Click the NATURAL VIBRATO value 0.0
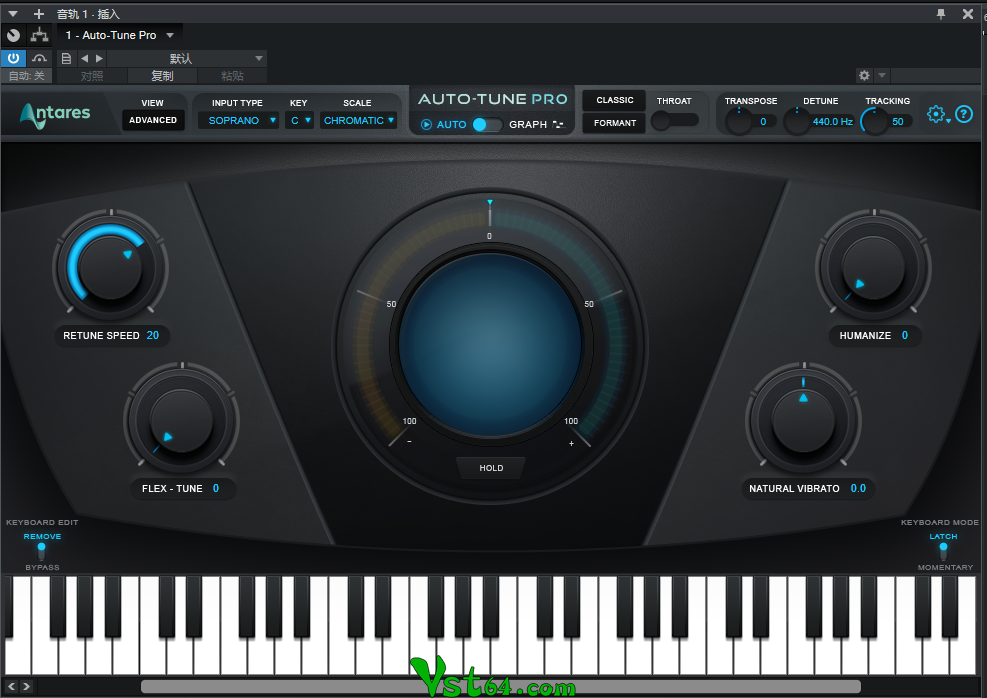 pyautogui.click(x=858, y=488)
